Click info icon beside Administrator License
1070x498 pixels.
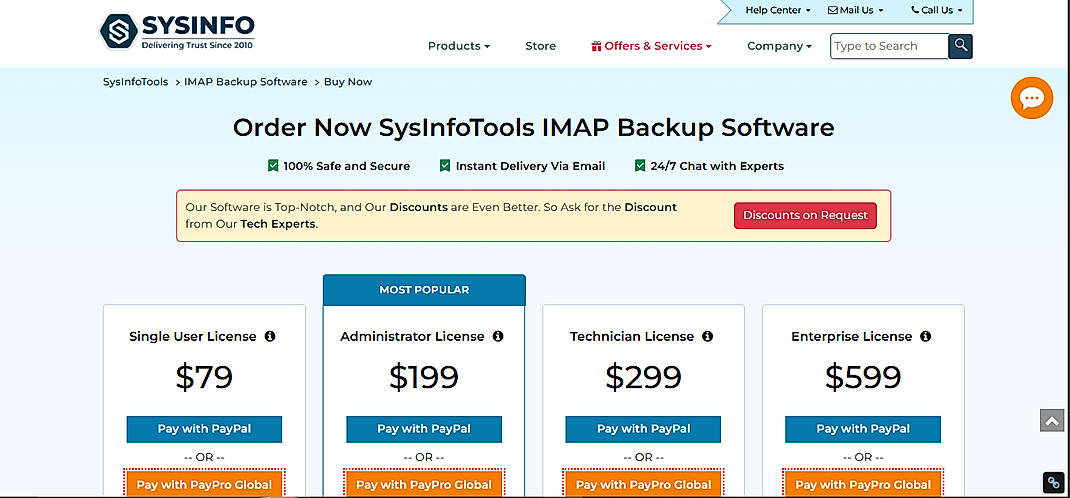(497, 336)
